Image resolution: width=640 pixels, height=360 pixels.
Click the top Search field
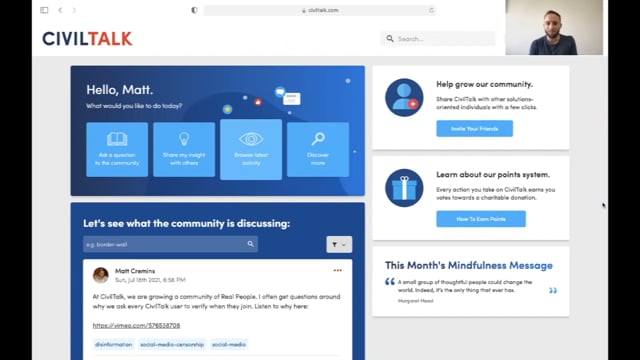point(438,39)
